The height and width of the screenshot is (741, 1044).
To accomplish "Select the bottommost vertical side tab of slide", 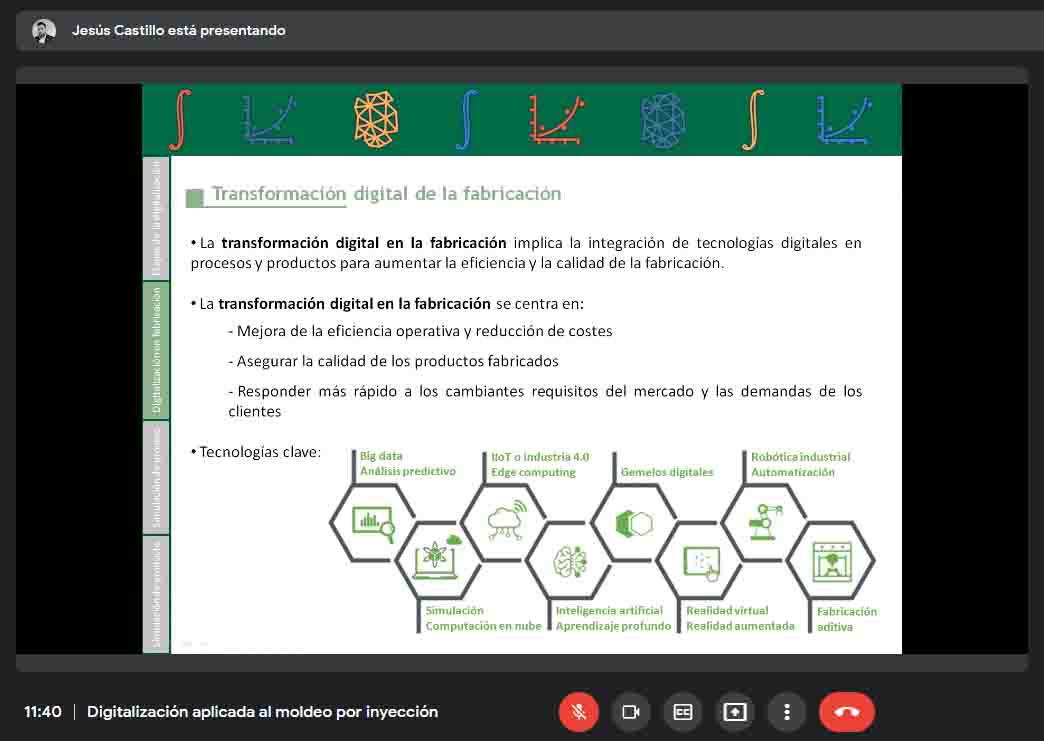I will (156, 595).
